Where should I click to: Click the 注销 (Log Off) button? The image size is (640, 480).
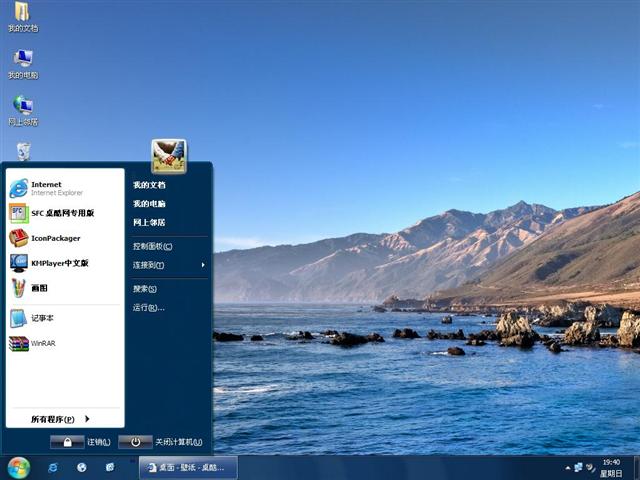(81, 442)
